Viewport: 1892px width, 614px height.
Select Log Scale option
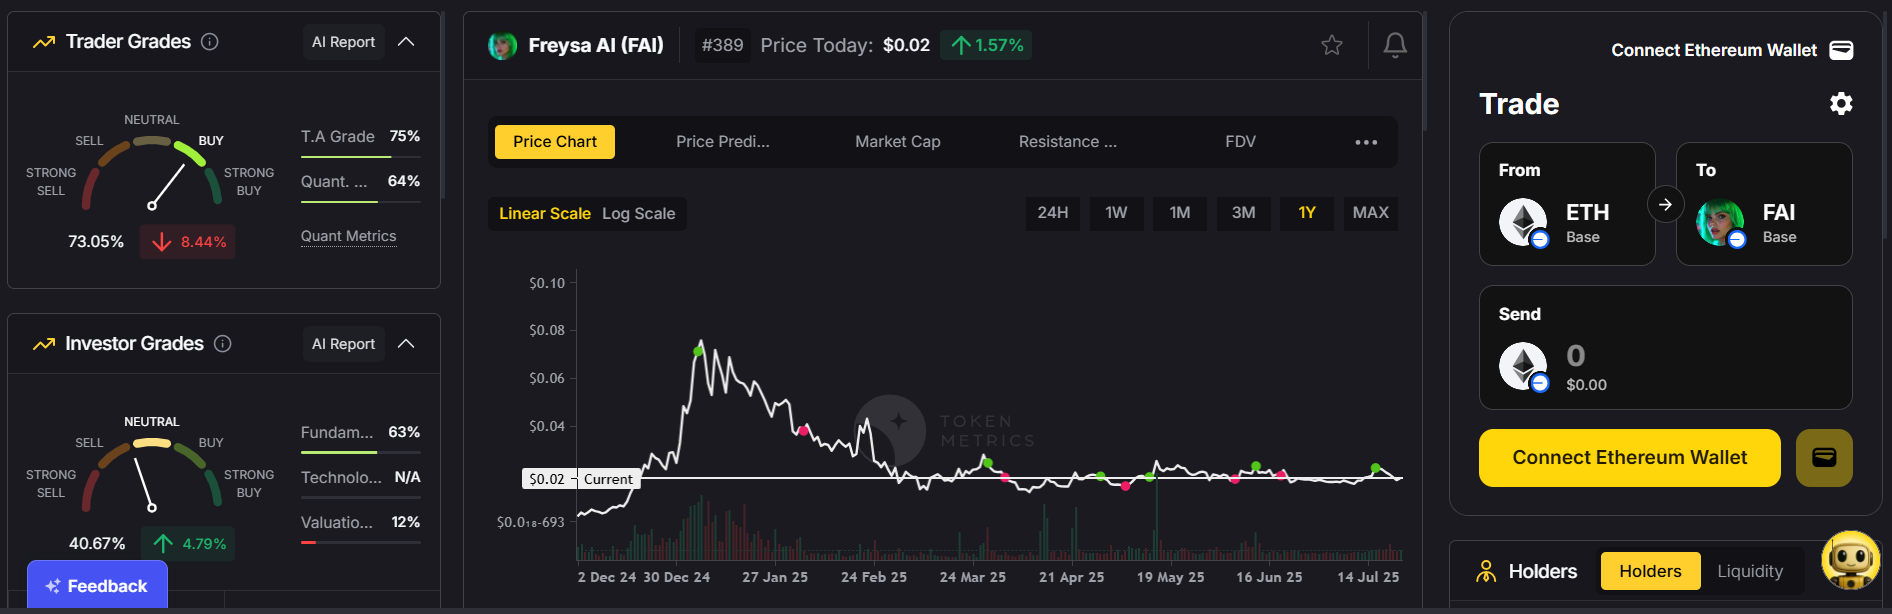639,214
